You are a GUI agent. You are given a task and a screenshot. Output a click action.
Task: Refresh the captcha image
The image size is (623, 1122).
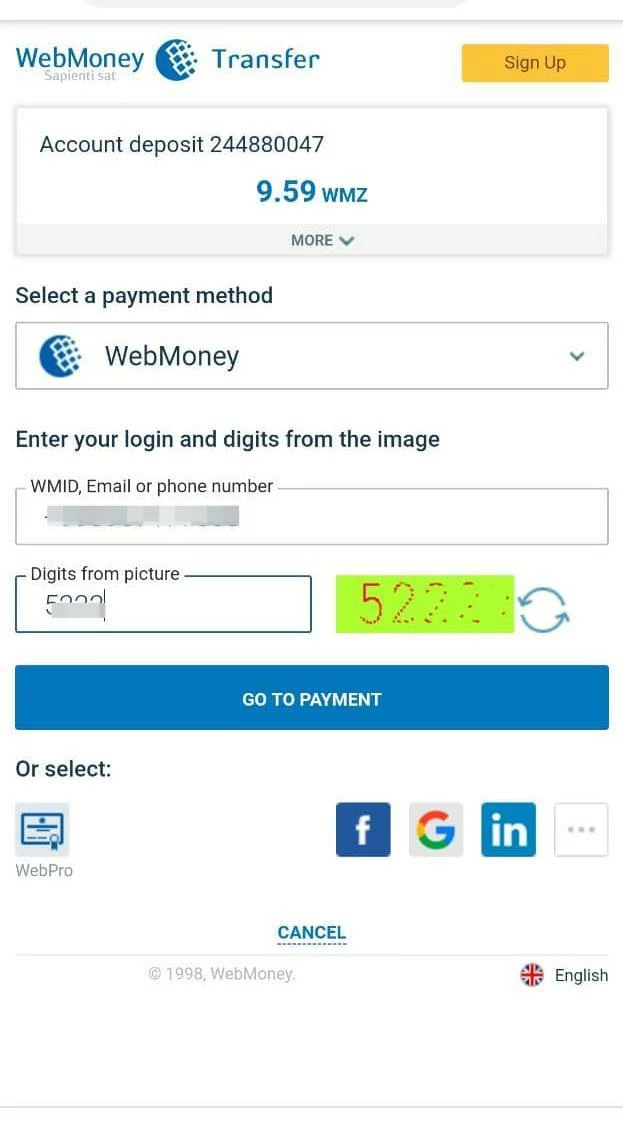click(544, 610)
